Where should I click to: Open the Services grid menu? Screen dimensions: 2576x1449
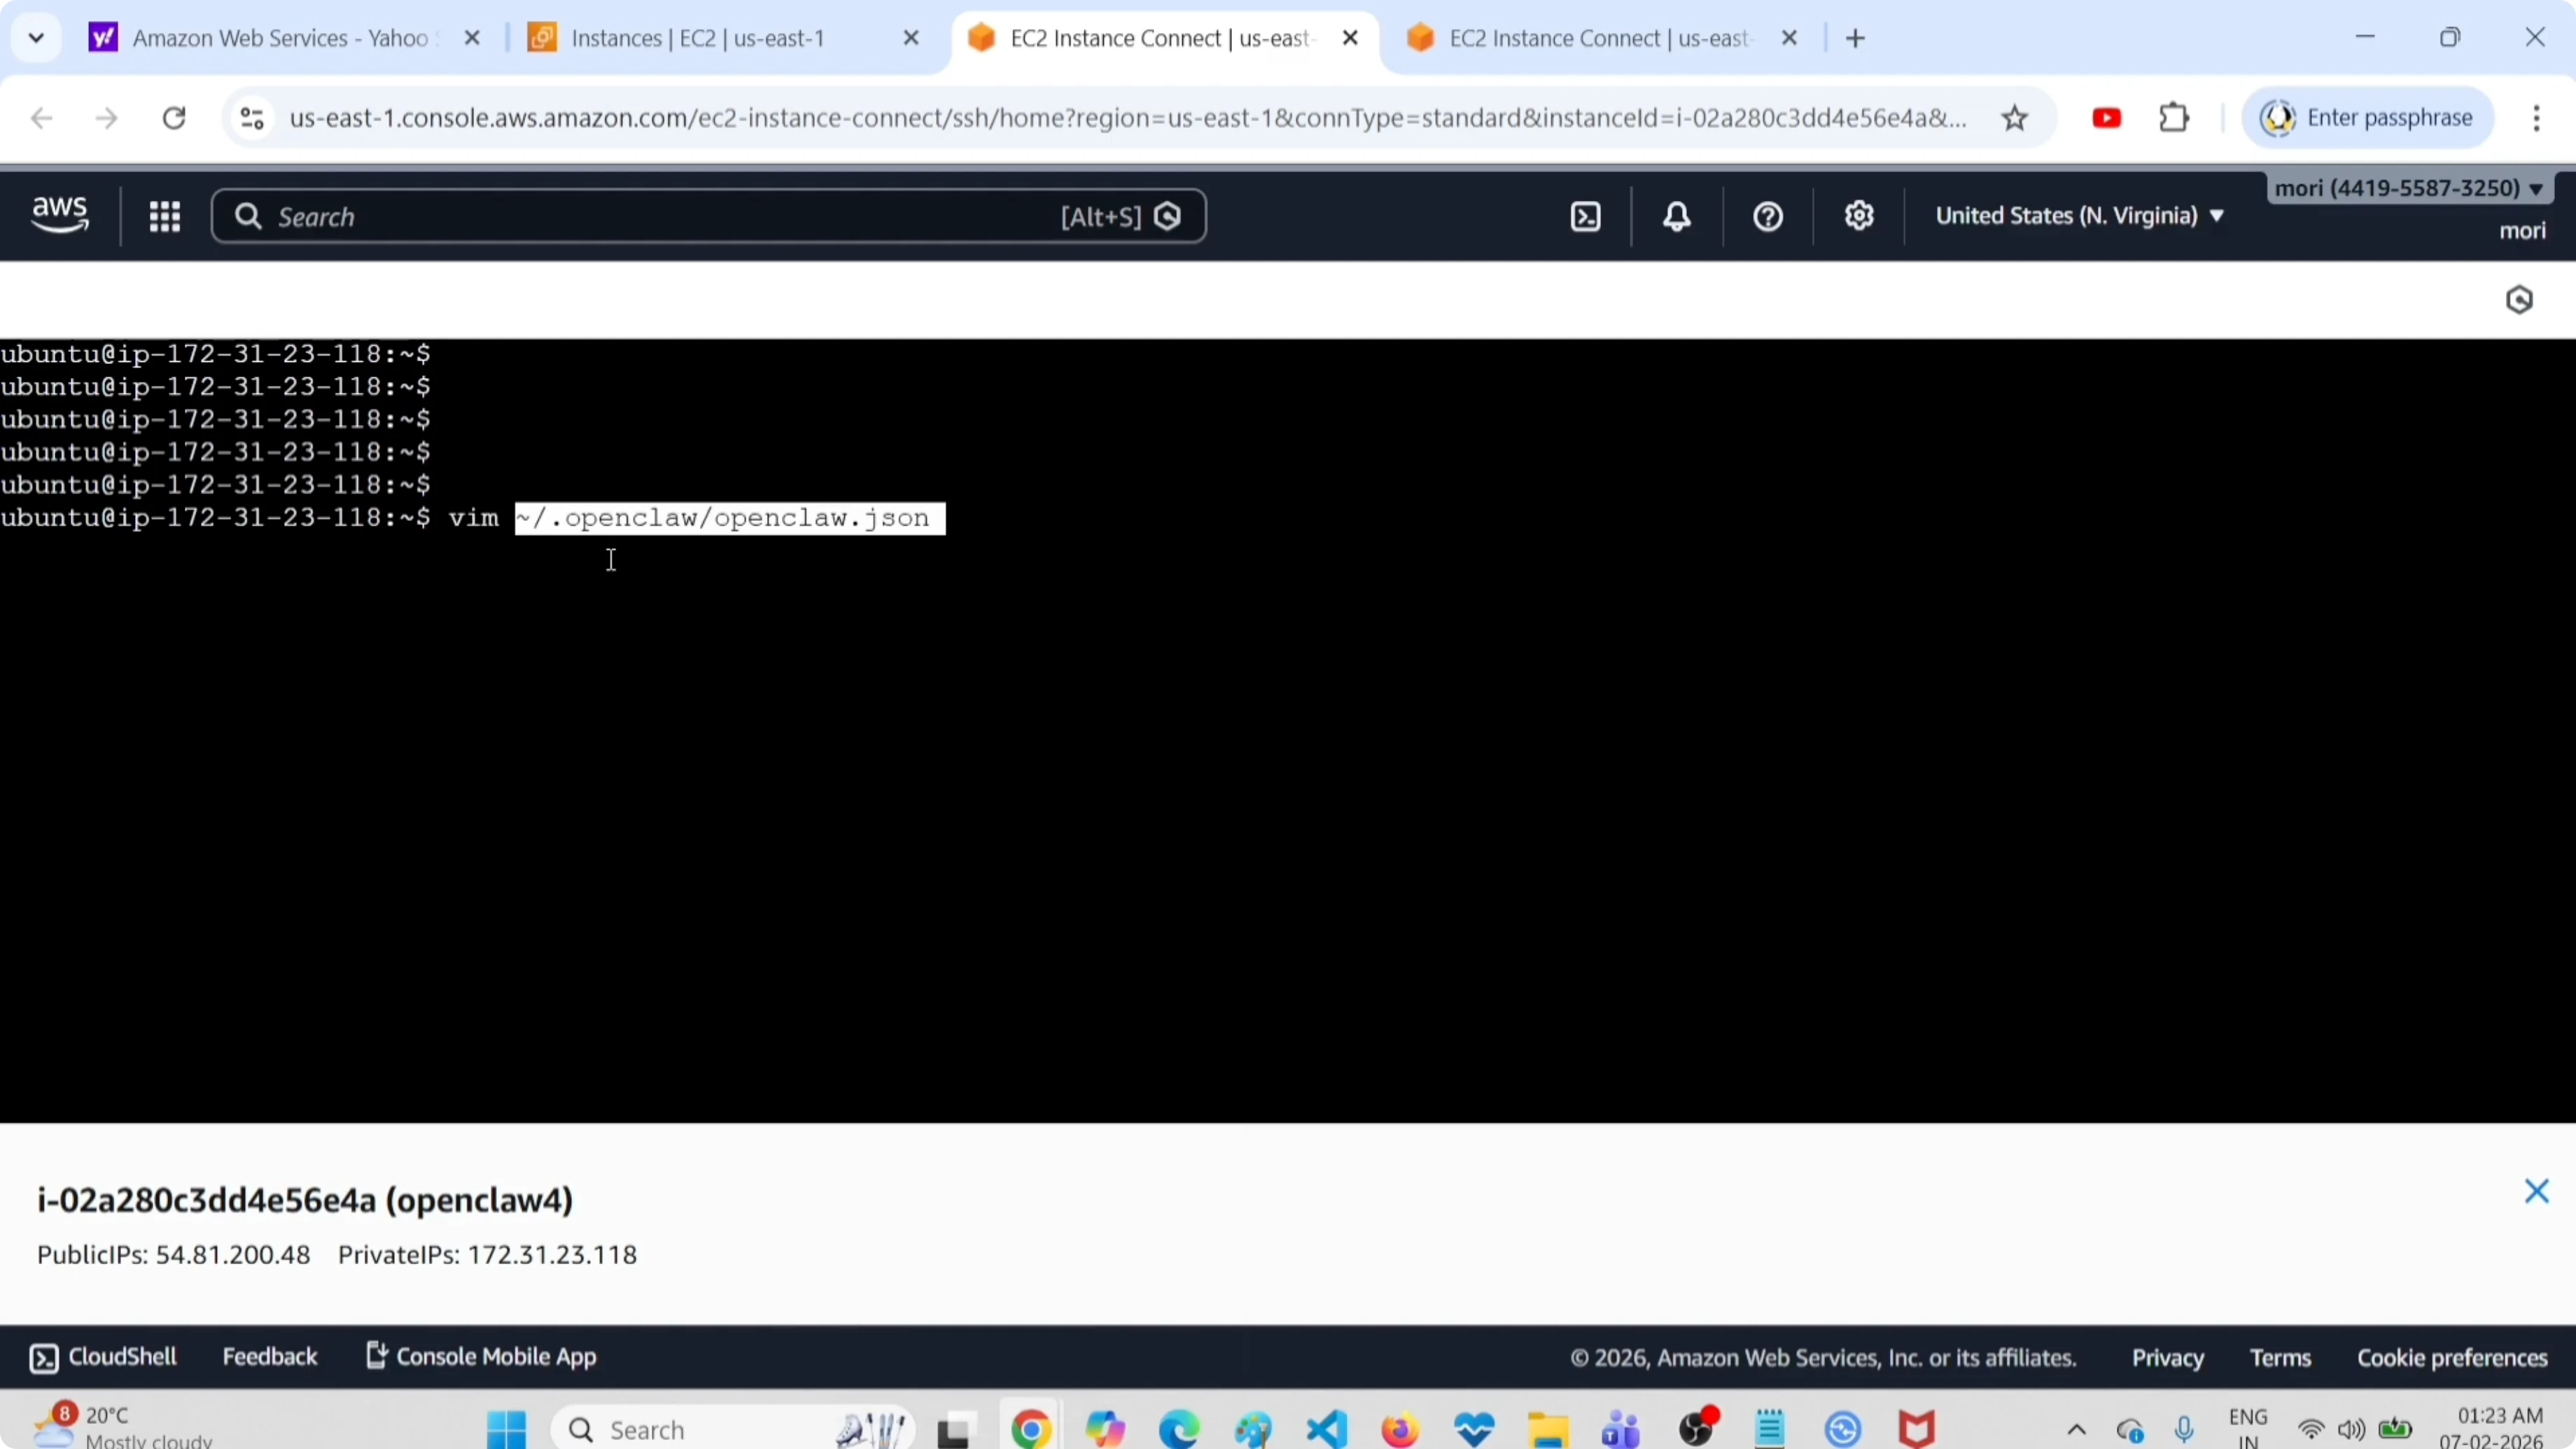coord(165,216)
